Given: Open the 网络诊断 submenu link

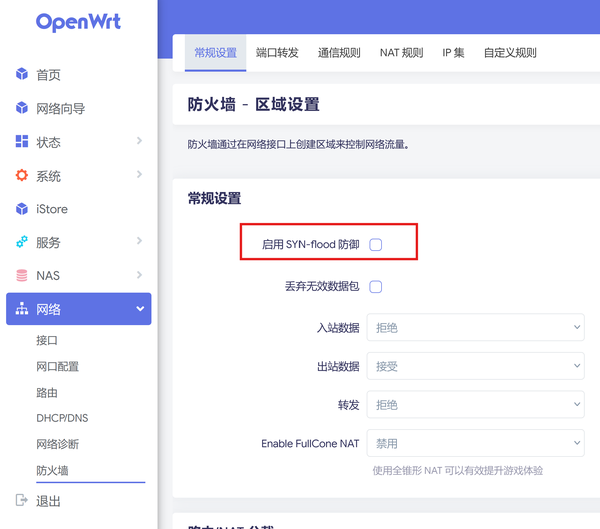Looking at the screenshot, I should click(58, 444).
